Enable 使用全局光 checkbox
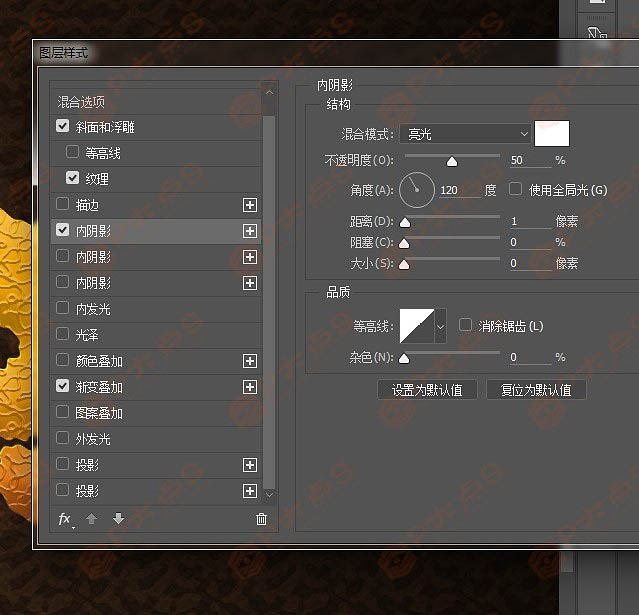Viewport: 639px width, 615px height. pyautogui.click(x=515, y=189)
